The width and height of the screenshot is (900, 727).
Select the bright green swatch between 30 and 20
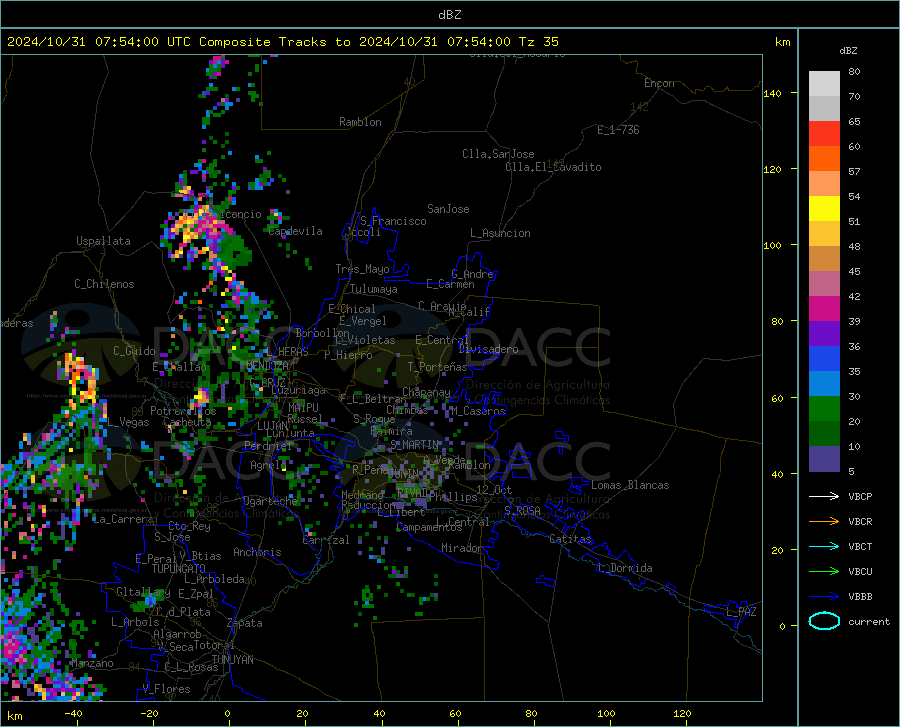click(x=824, y=409)
